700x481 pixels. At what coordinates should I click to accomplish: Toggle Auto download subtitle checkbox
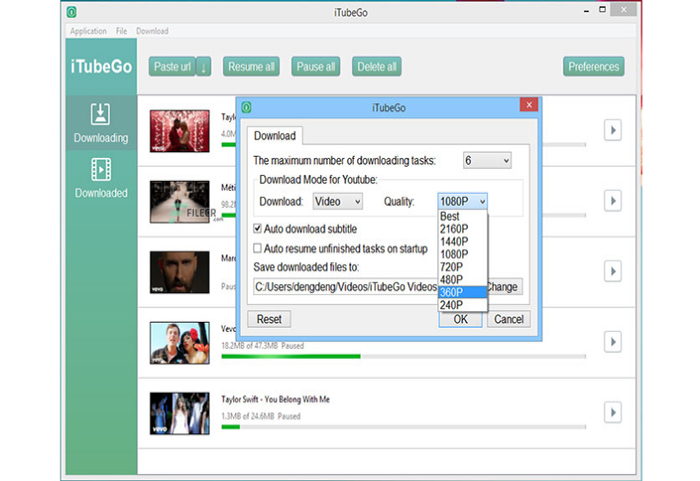(258, 229)
